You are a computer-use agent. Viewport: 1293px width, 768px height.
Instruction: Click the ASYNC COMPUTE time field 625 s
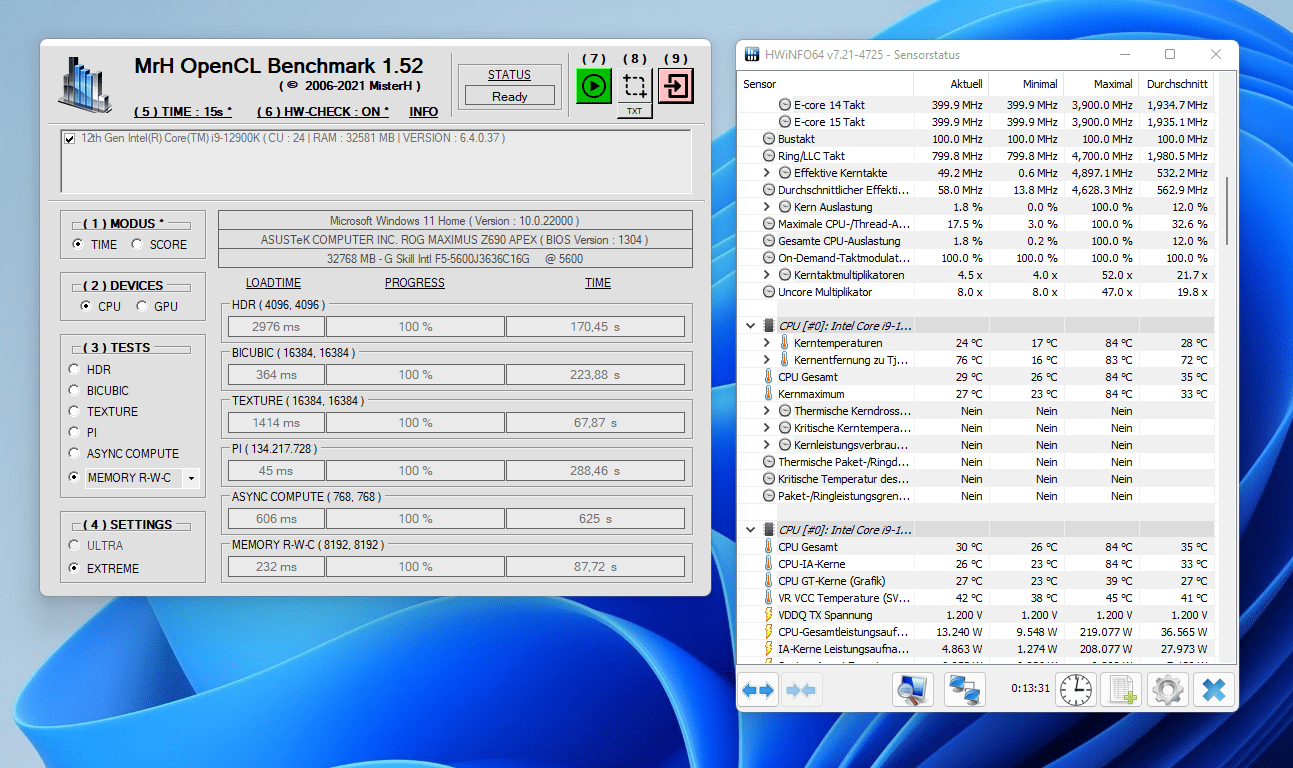click(596, 519)
